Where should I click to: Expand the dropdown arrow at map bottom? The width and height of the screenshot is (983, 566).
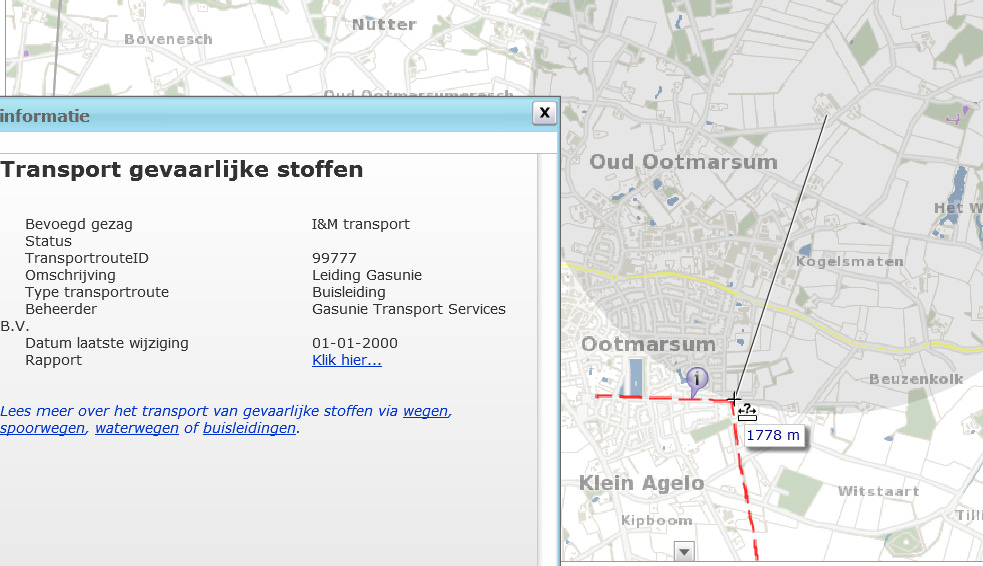coord(684,552)
